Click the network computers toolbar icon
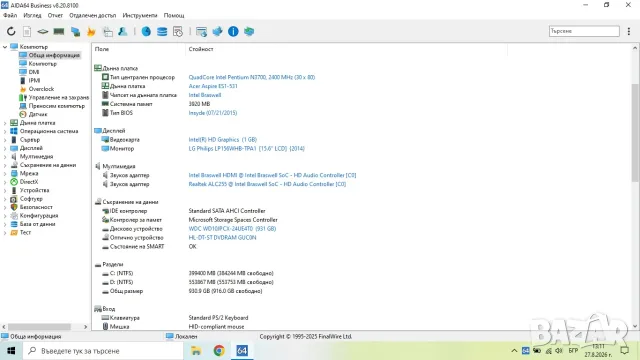Image resolution: width=640 pixels, height=360 pixels. (x=75, y=31)
